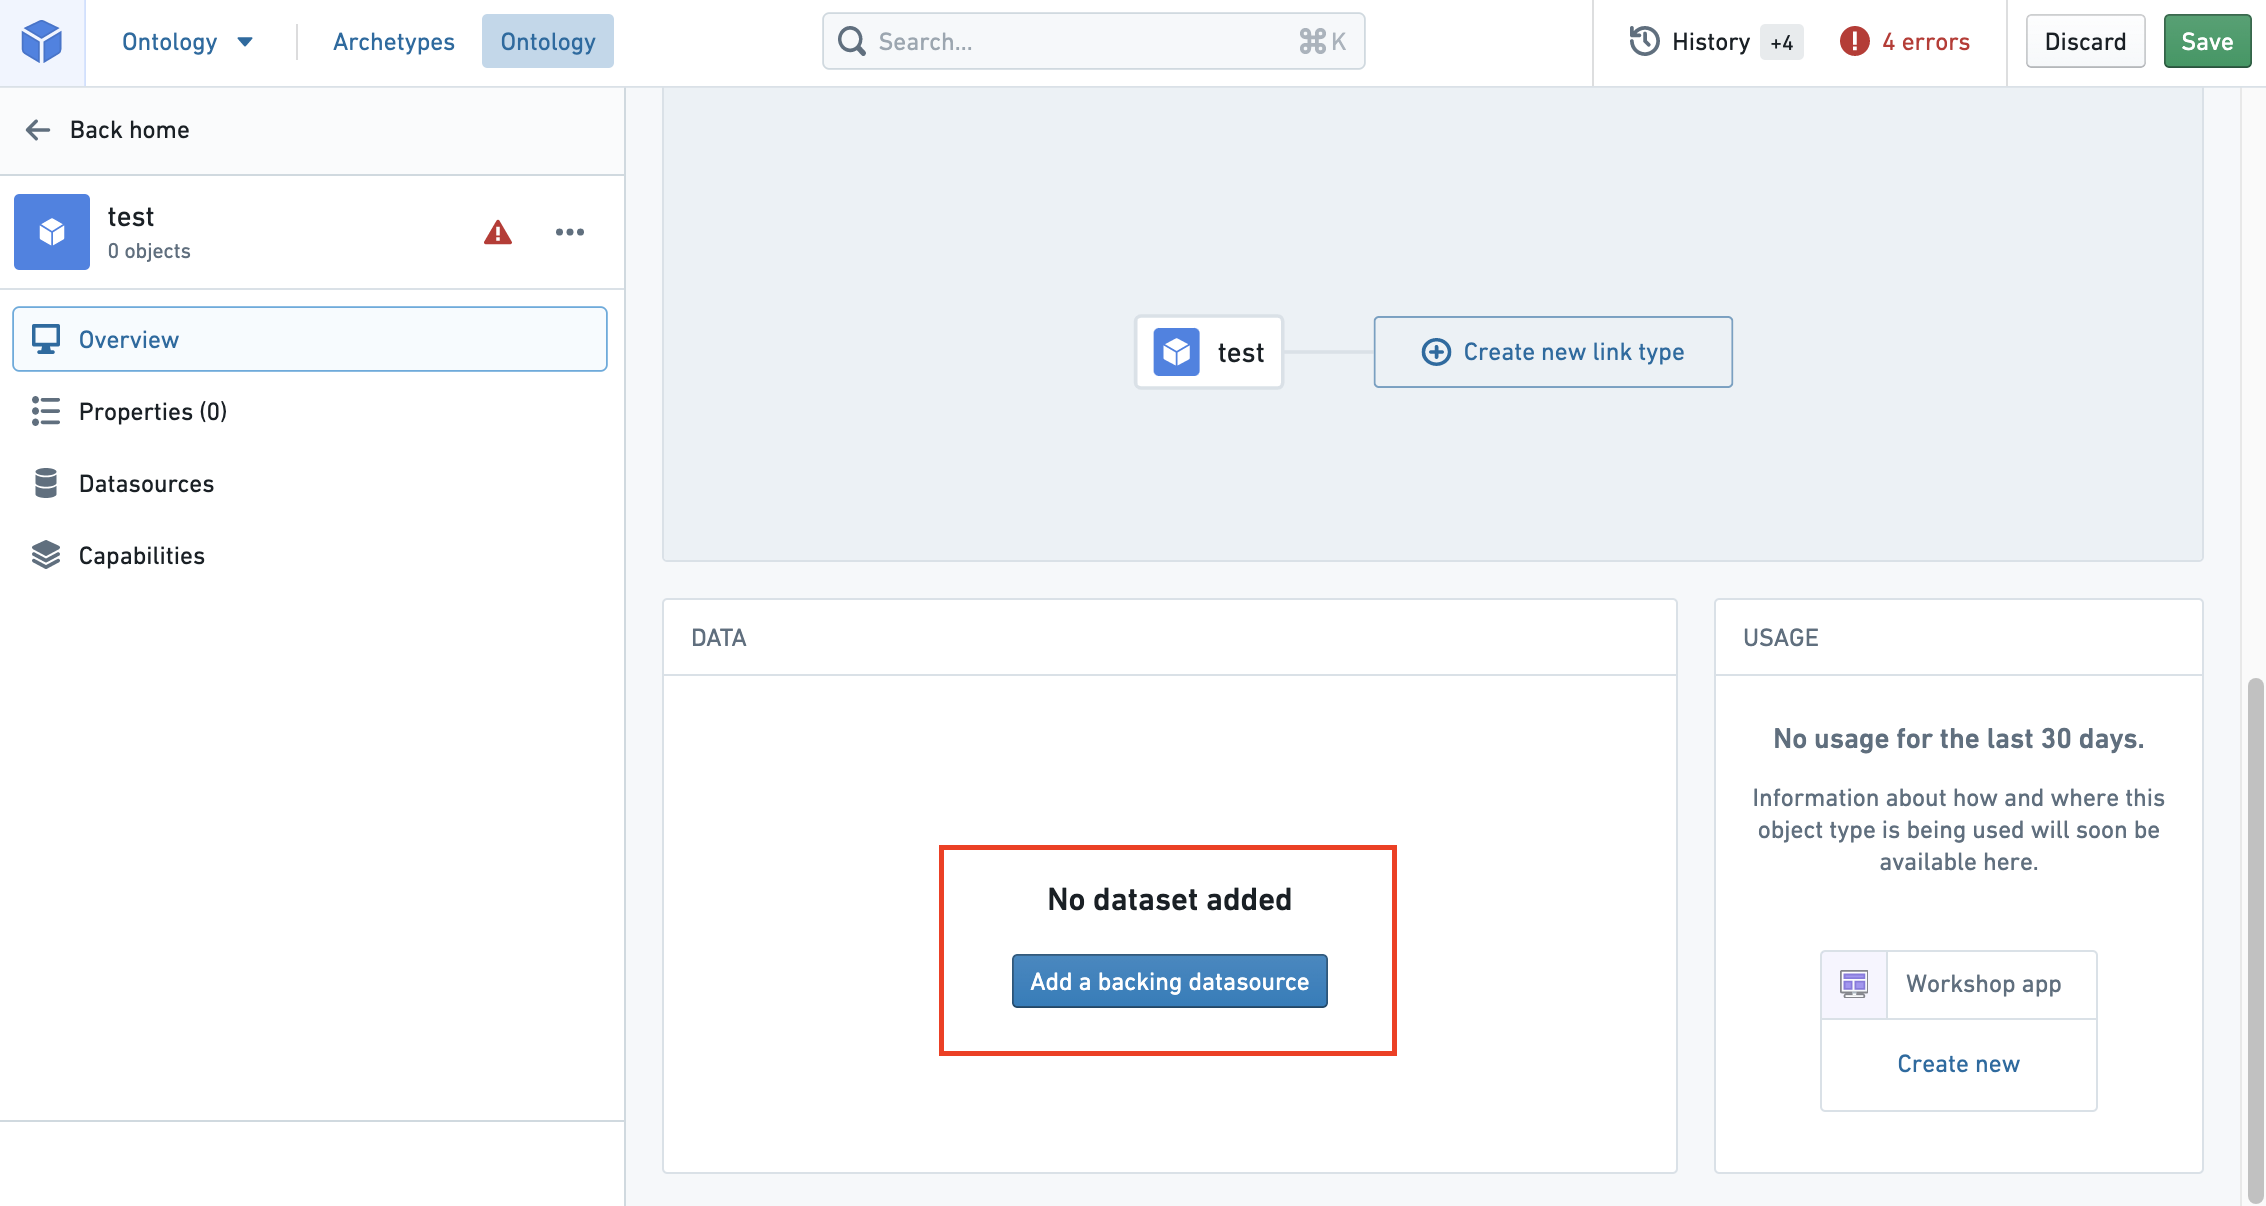The height and width of the screenshot is (1206, 2266).
Task: Create new link type
Action: [1553, 352]
